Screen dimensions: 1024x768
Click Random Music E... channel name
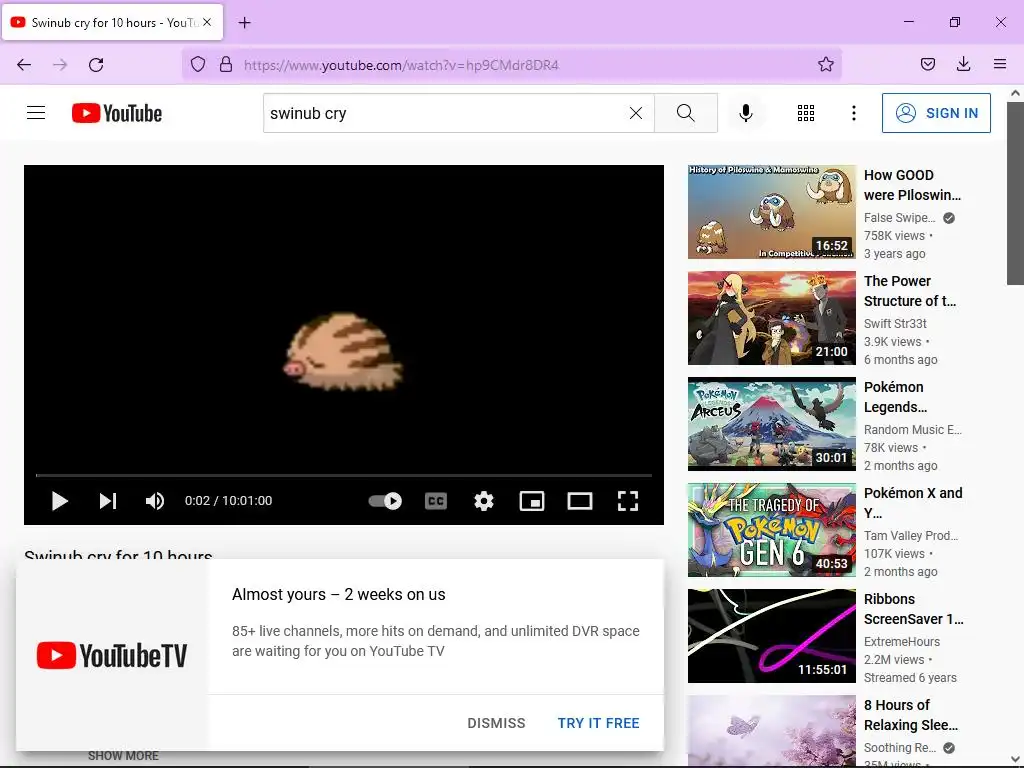[x=912, y=430]
